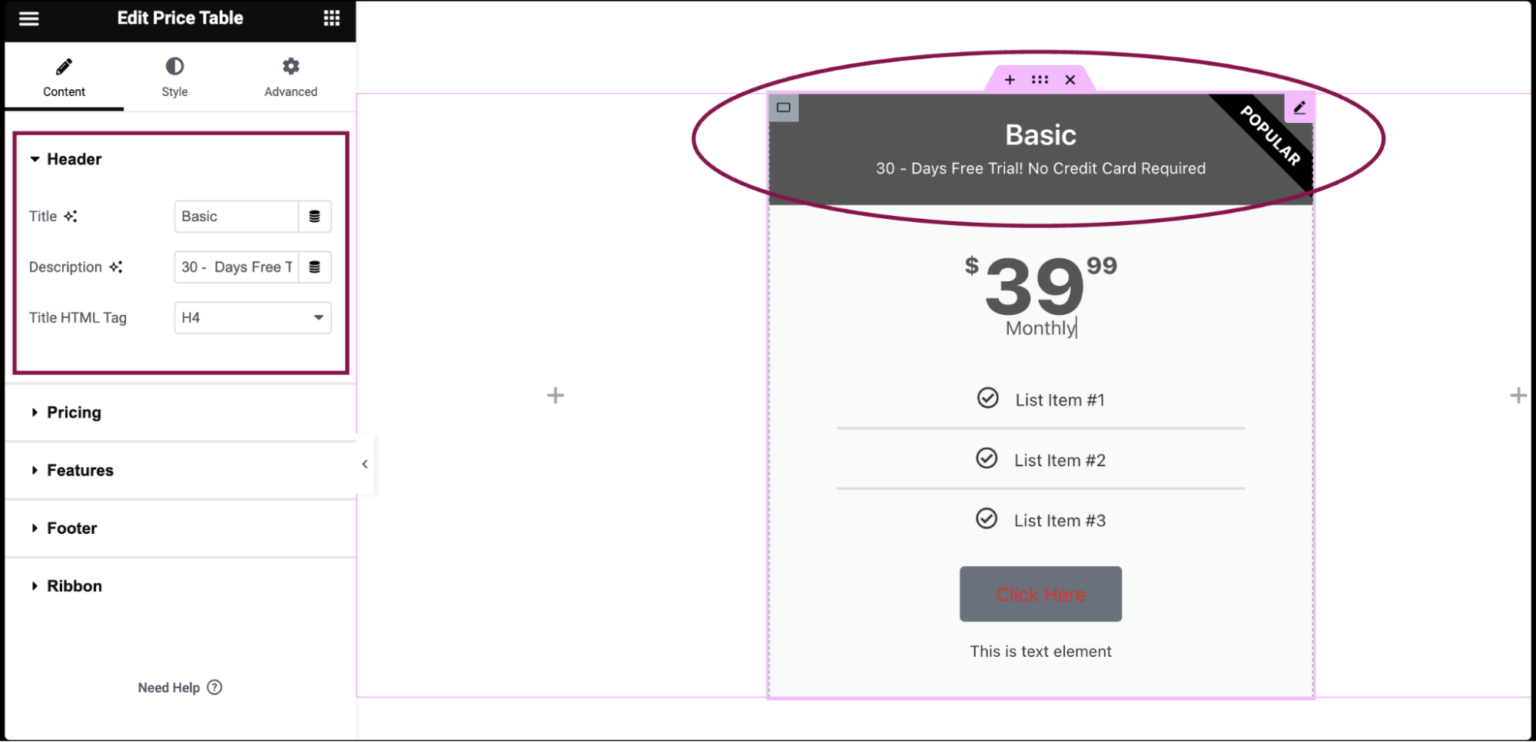
Task: Click the Need Help link
Action: point(180,687)
